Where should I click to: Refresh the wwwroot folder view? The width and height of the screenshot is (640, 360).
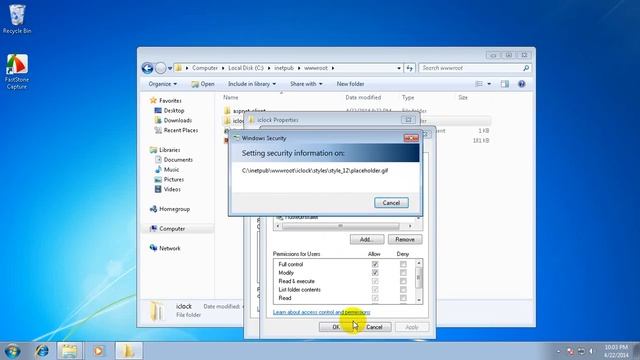tap(409, 68)
